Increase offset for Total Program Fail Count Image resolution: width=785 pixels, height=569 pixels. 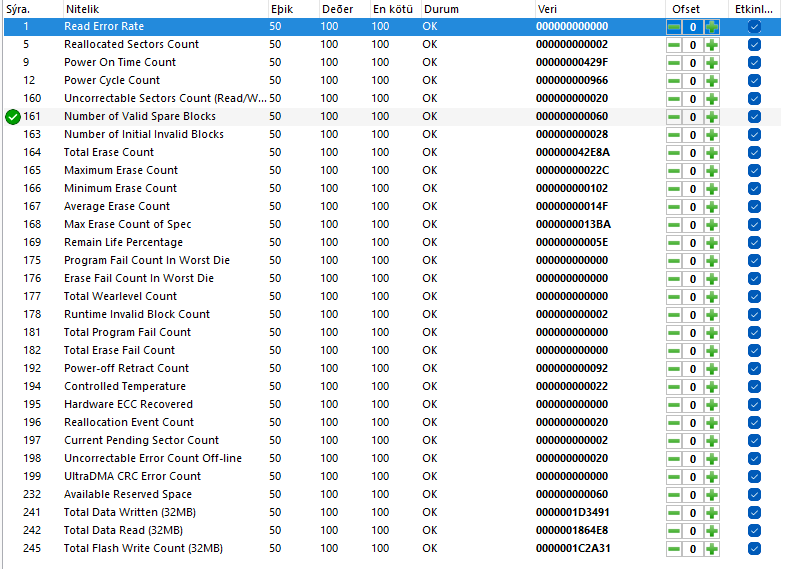tap(711, 333)
